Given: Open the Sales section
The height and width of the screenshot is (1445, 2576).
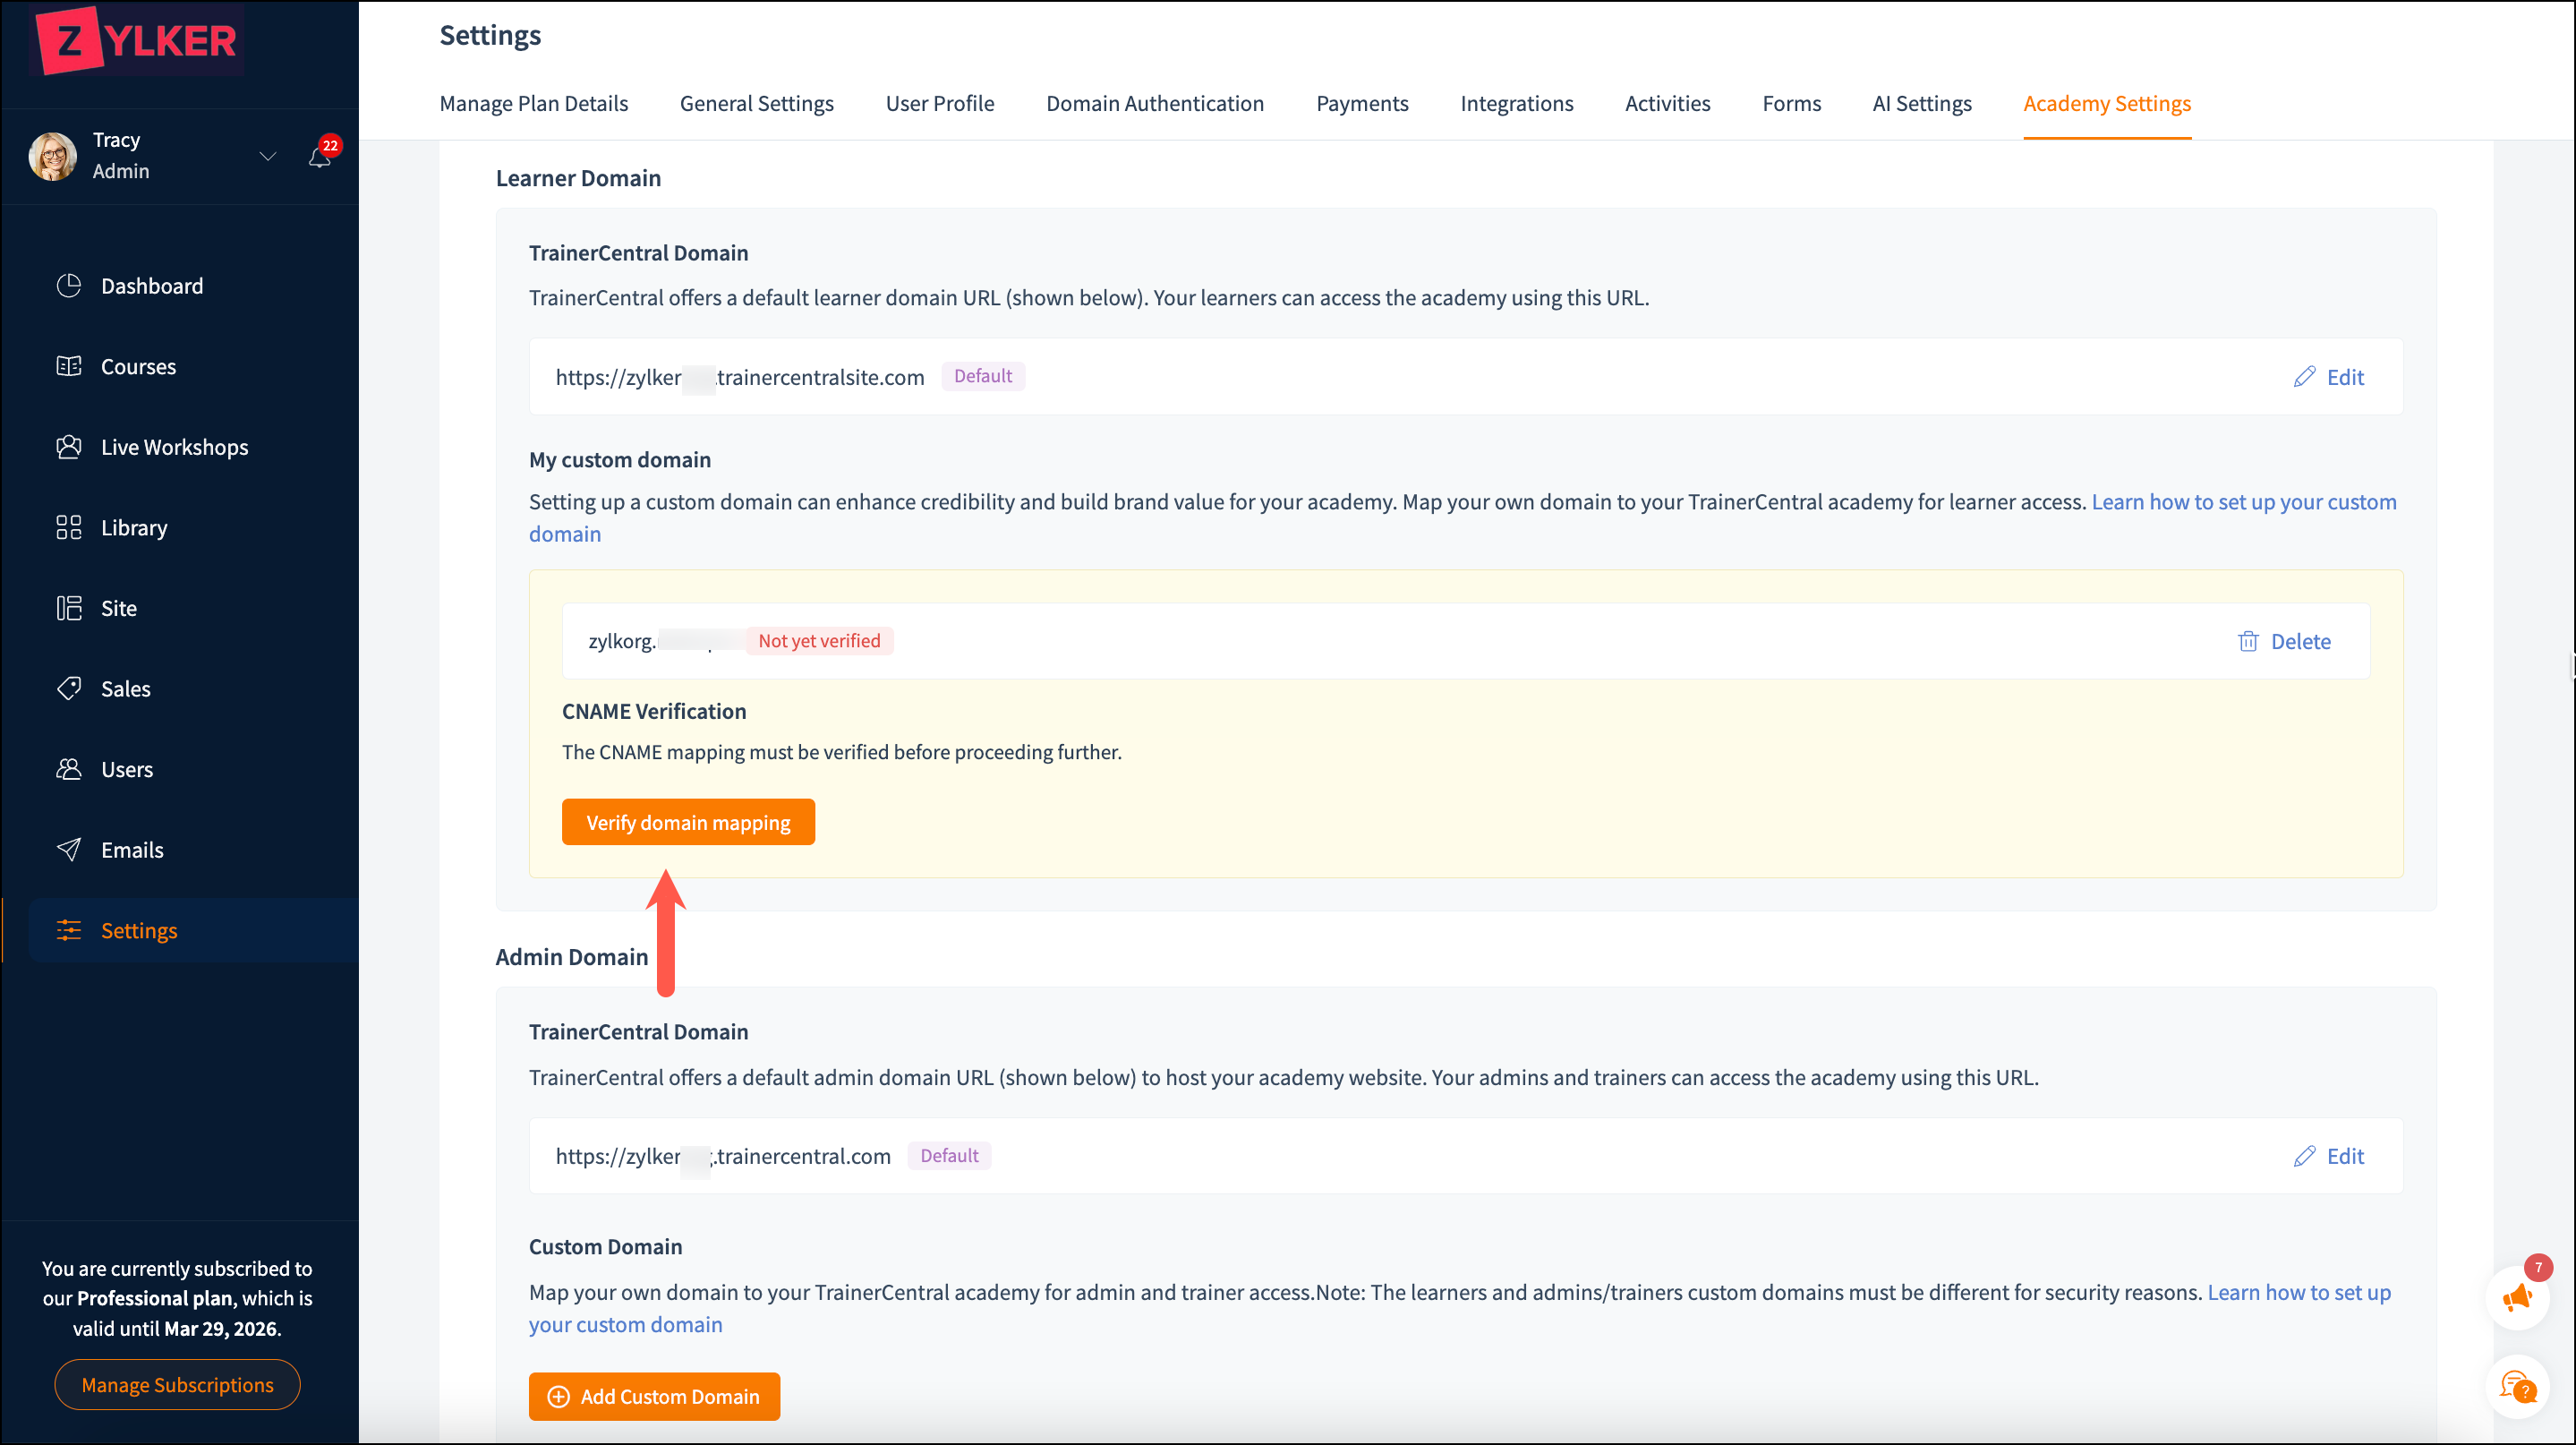Looking at the screenshot, I should pos(125,689).
